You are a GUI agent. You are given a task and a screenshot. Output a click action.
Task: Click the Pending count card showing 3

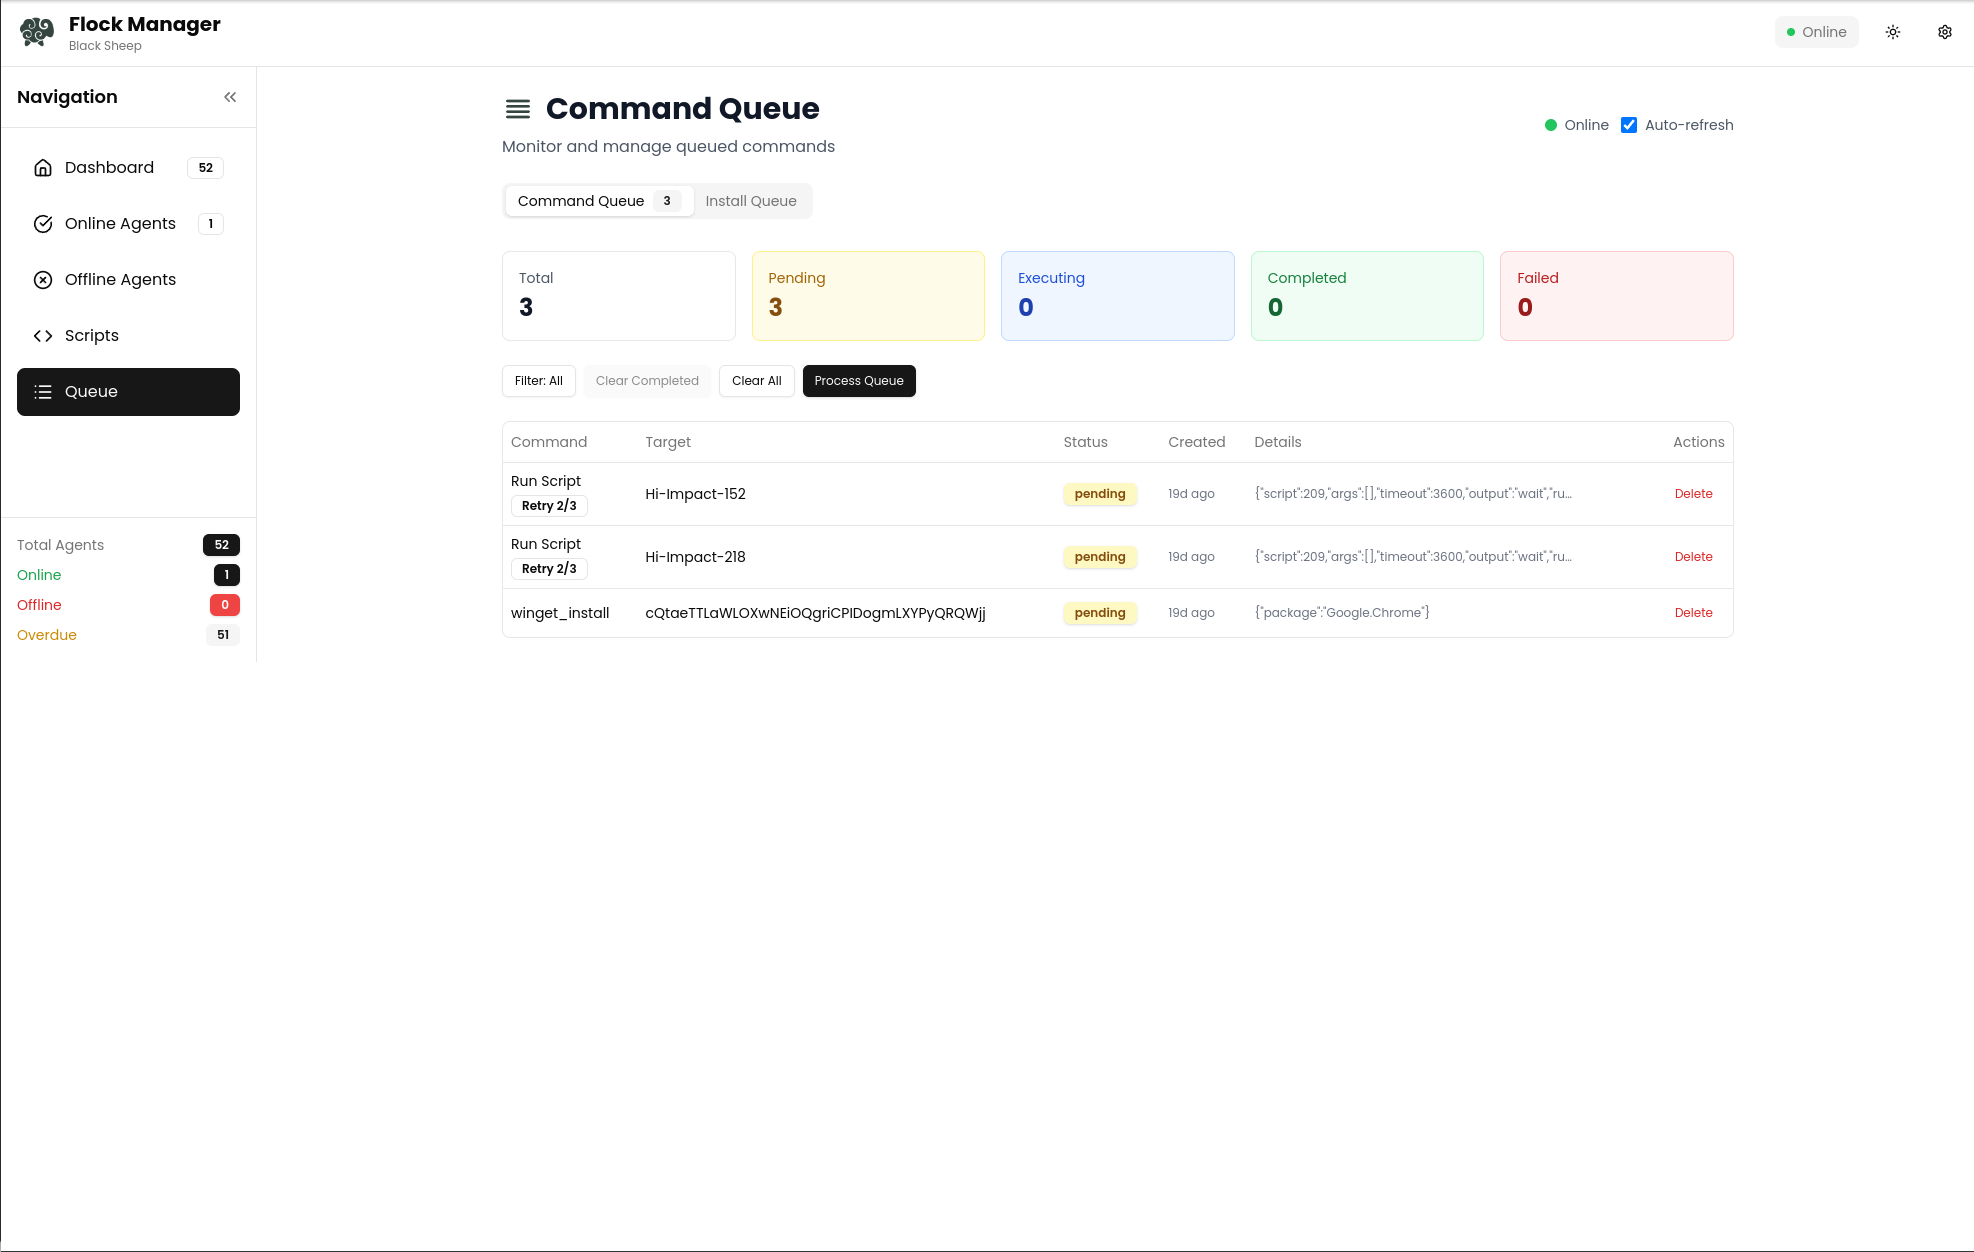tap(868, 296)
